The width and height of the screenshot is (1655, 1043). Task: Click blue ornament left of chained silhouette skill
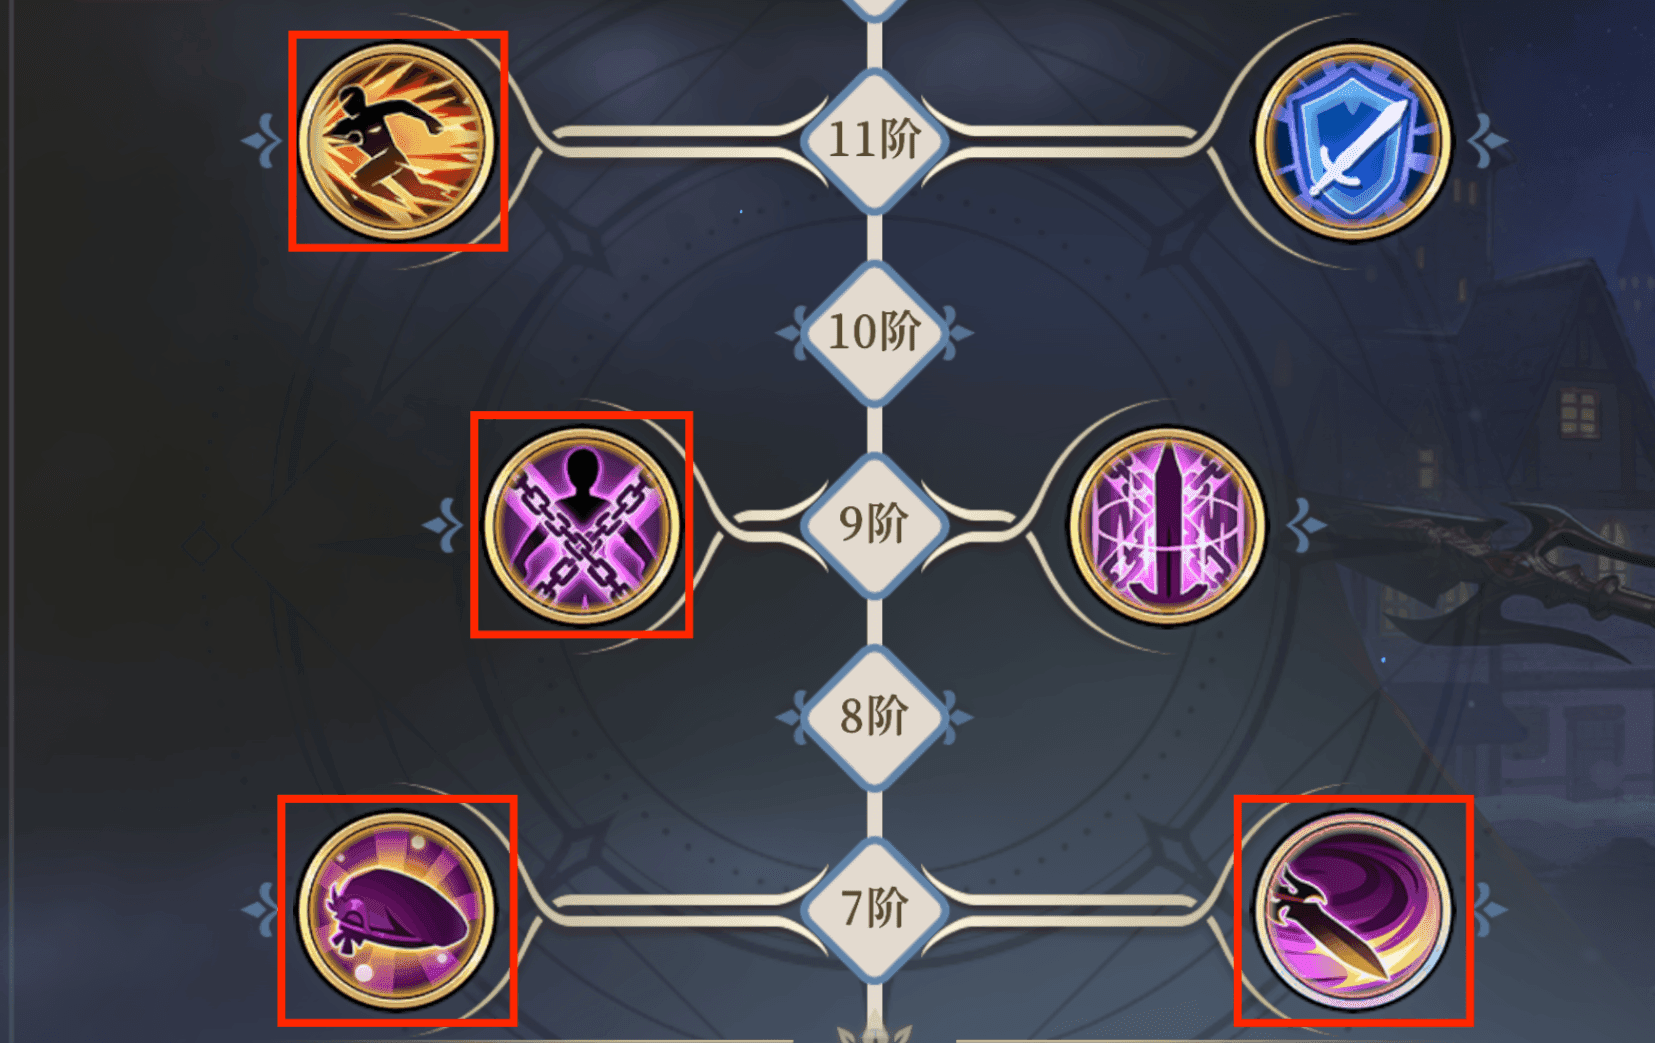(444, 525)
